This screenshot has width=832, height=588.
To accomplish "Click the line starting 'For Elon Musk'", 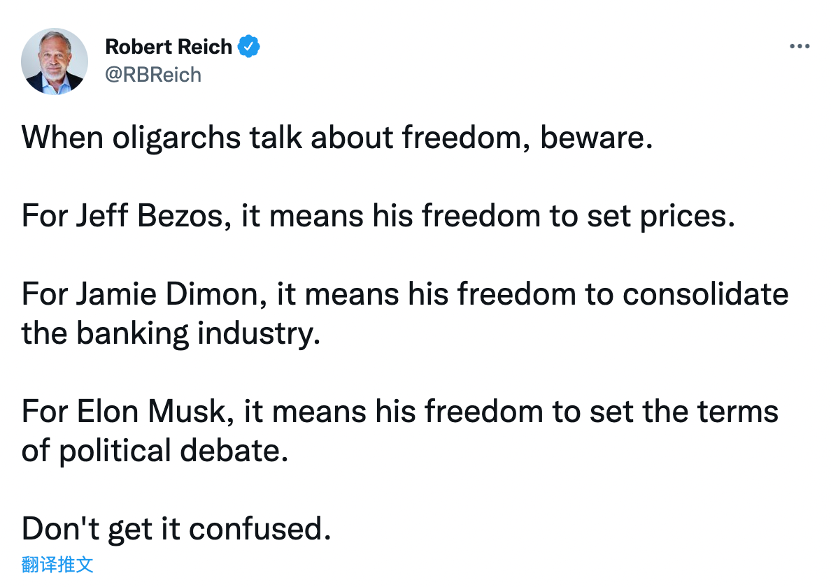I will pos(400,412).
